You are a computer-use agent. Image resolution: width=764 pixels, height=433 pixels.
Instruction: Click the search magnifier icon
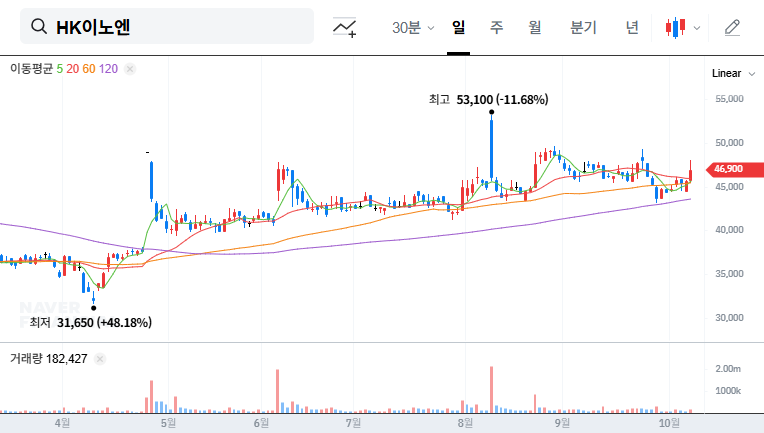click(x=39, y=26)
